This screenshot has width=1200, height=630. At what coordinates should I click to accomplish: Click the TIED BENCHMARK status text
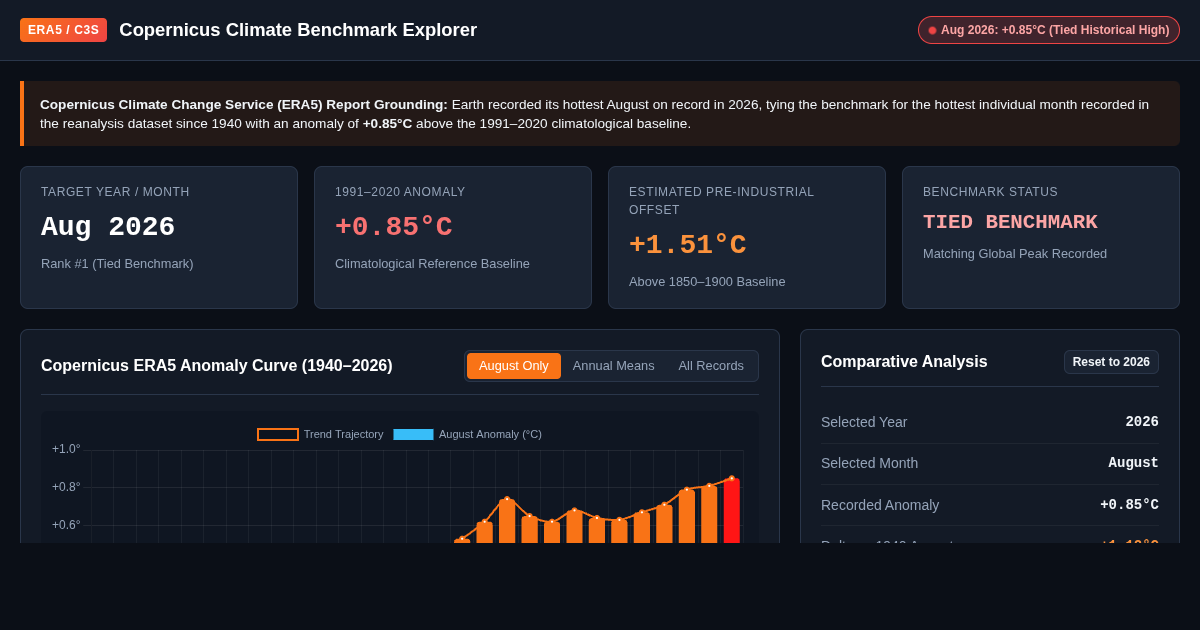[1010, 222]
